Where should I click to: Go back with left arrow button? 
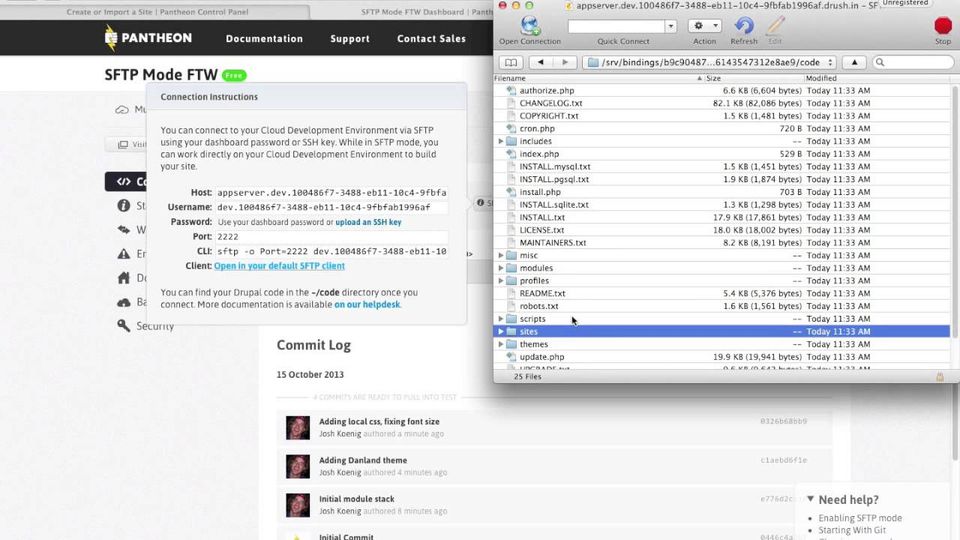(540, 62)
